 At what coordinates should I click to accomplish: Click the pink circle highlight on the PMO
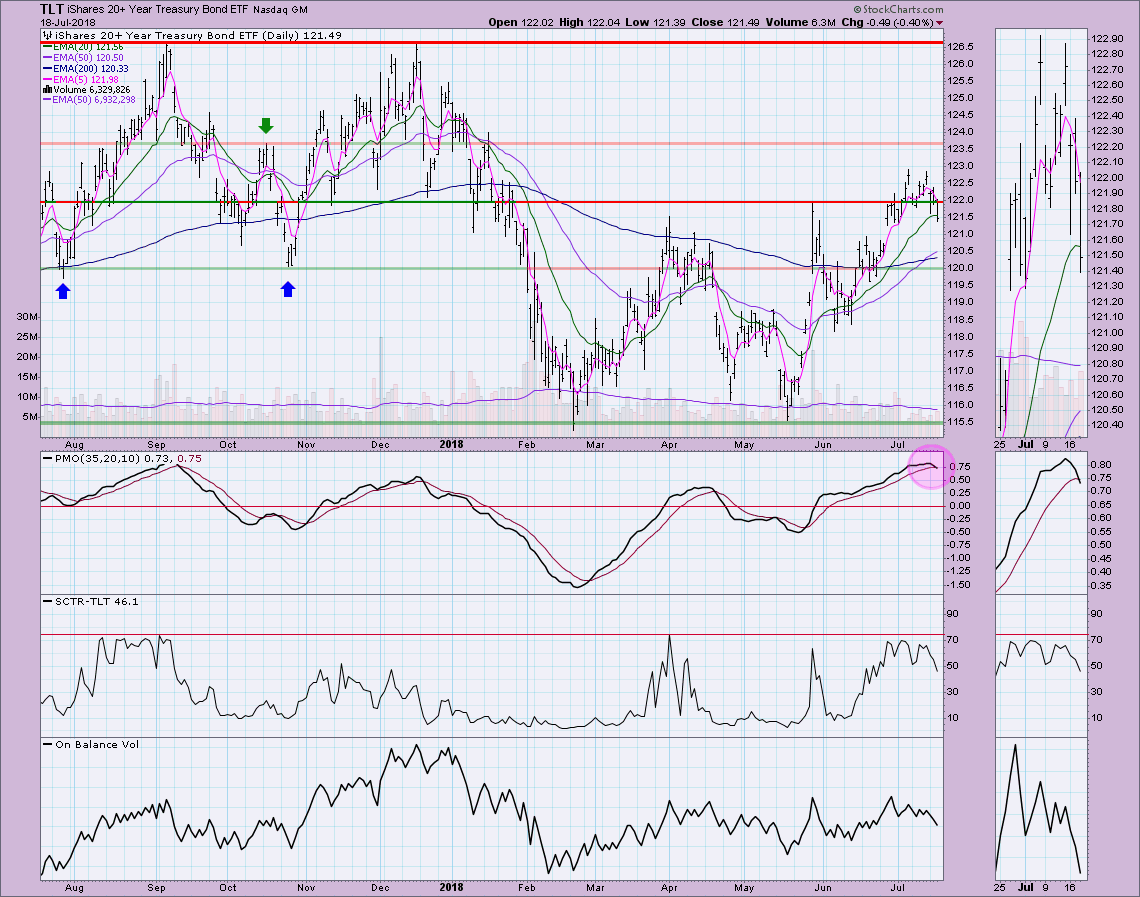click(x=929, y=467)
